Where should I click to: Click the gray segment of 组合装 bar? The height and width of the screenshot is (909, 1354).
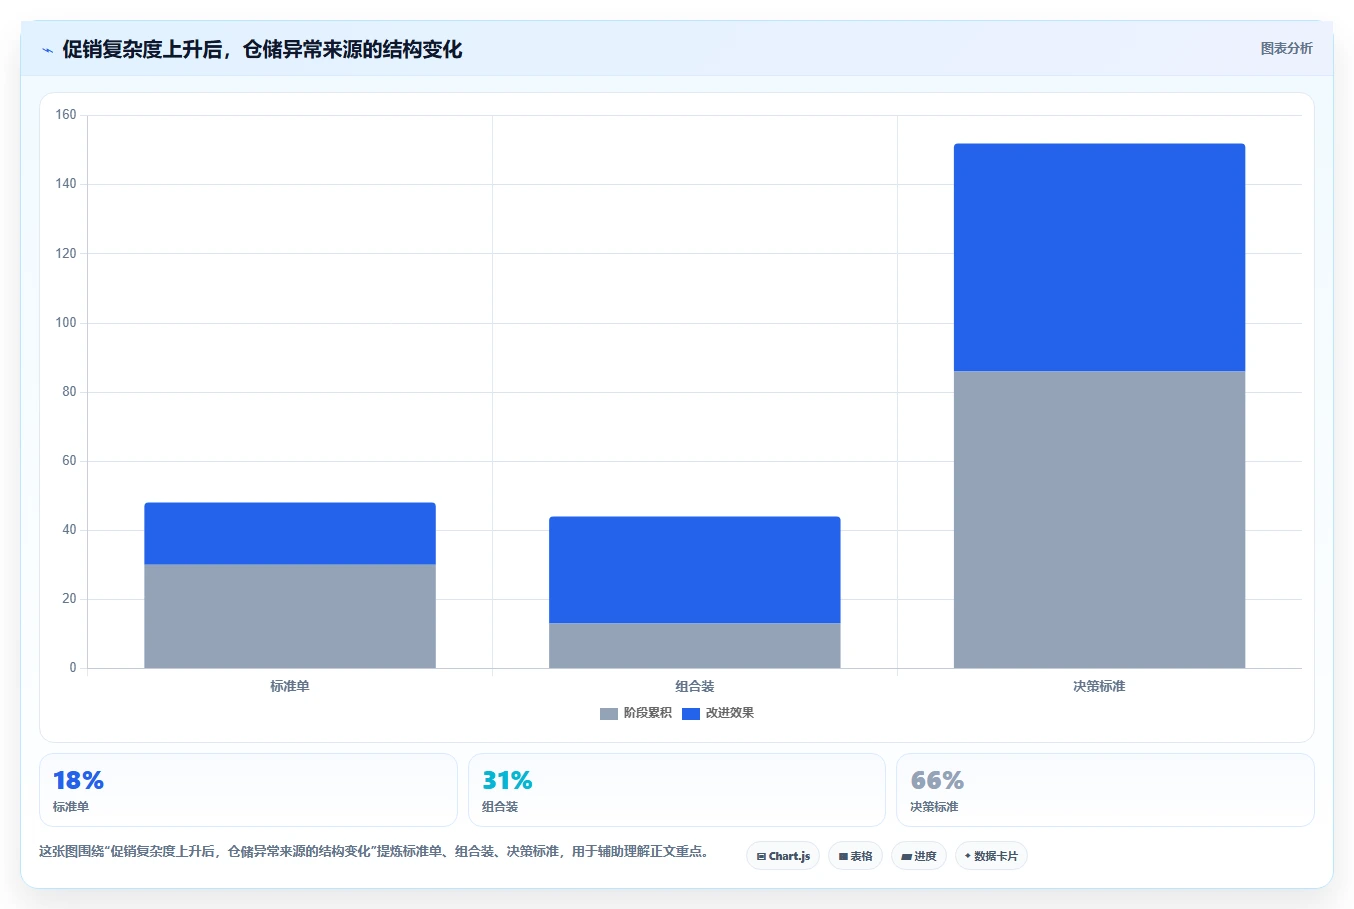click(x=695, y=646)
